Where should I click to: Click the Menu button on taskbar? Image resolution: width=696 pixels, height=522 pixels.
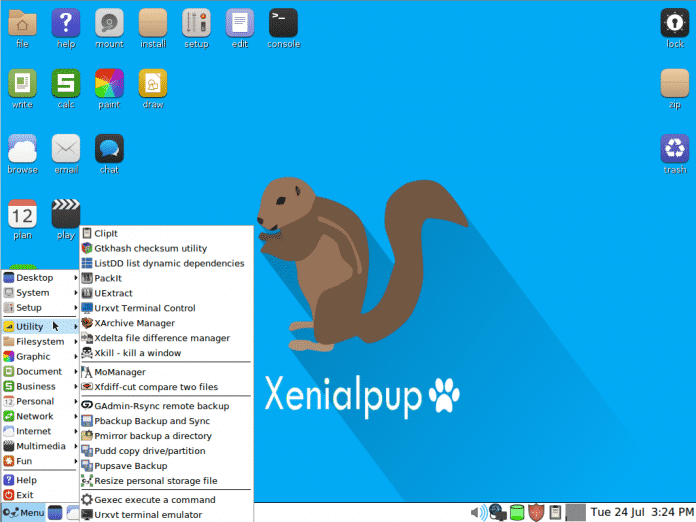click(x=24, y=513)
